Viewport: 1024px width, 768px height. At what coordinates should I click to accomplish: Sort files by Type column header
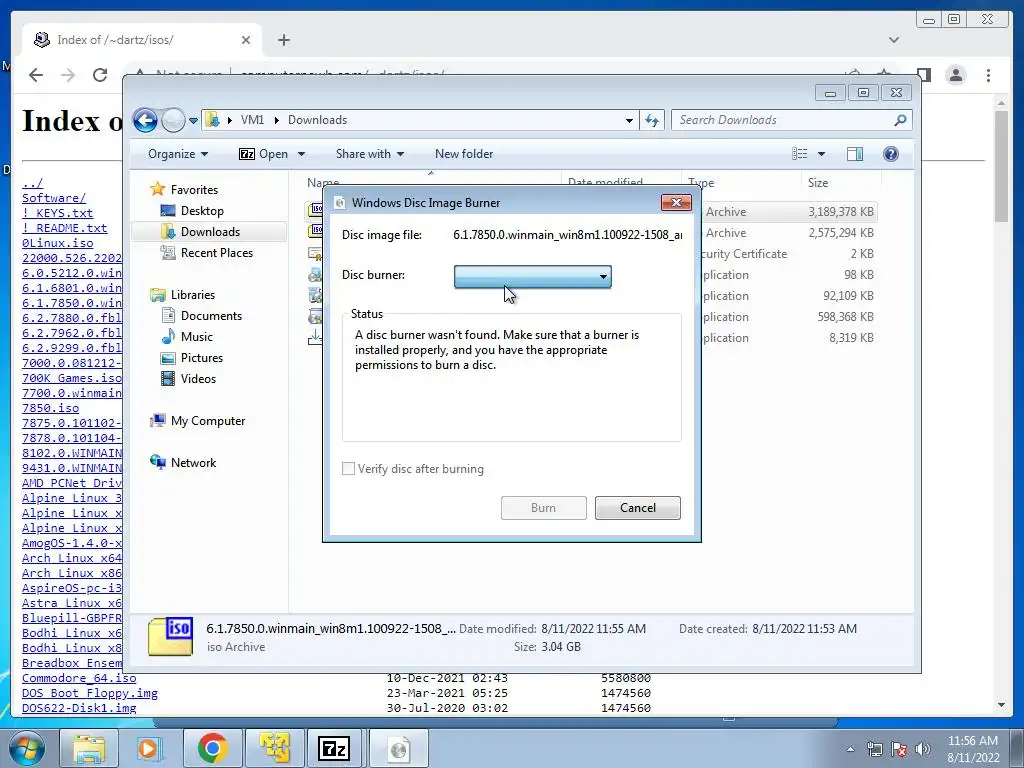click(x=741, y=183)
